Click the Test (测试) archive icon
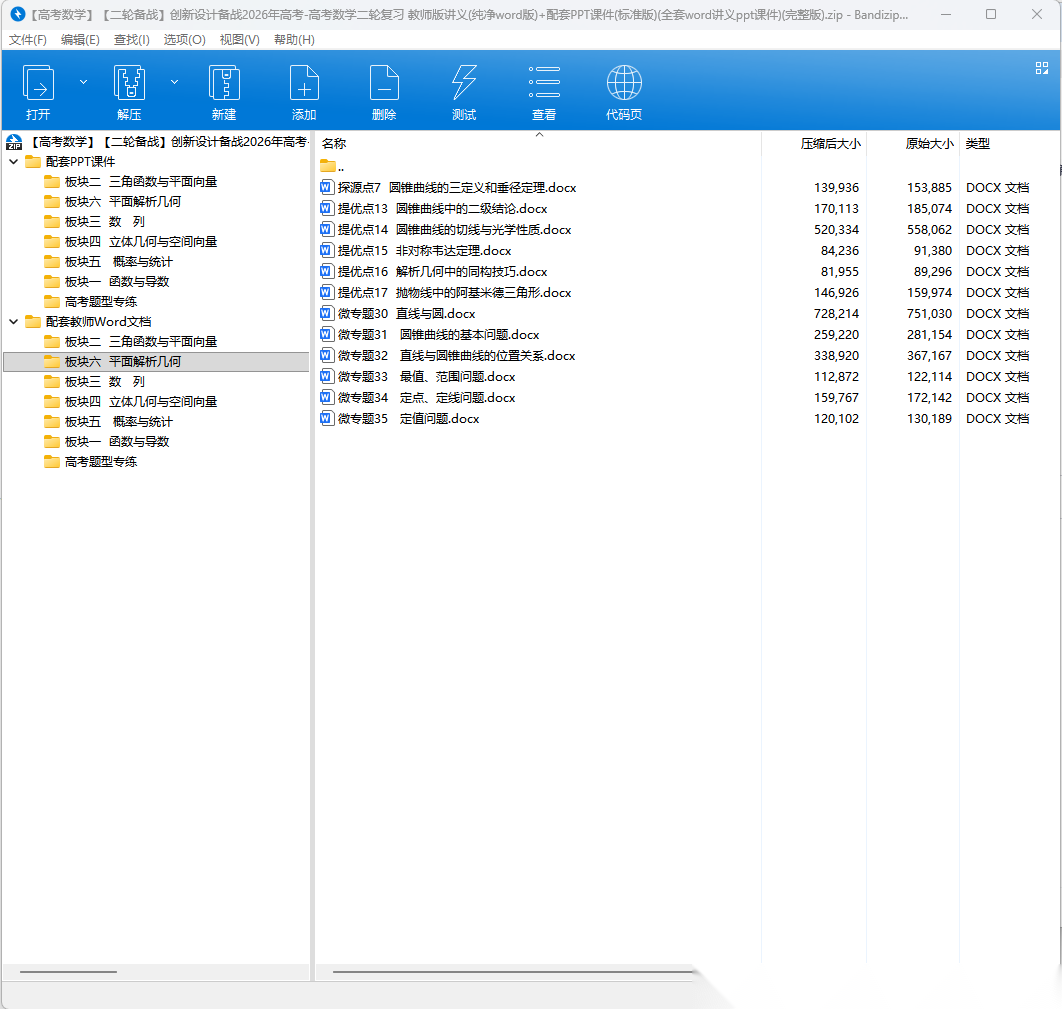 coord(464,84)
